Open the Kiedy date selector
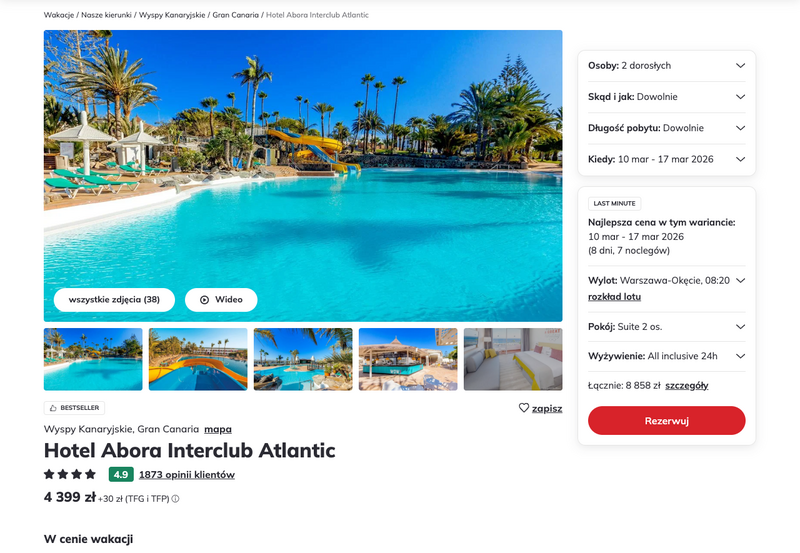 pyautogui.click(x=666, y=159)
